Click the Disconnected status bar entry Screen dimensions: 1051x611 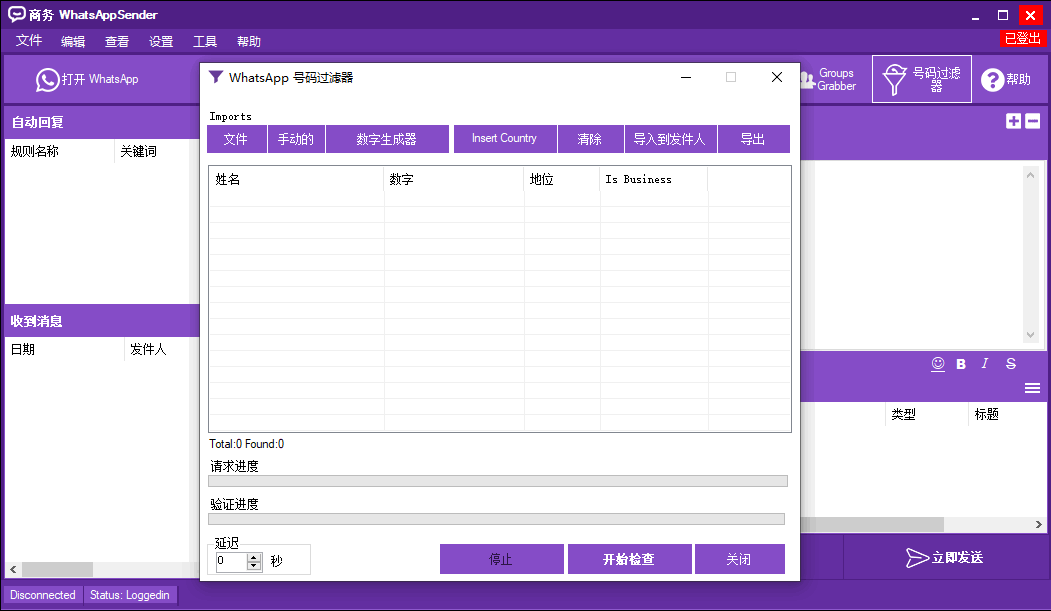pyautogui.click(x=43, y=595)
